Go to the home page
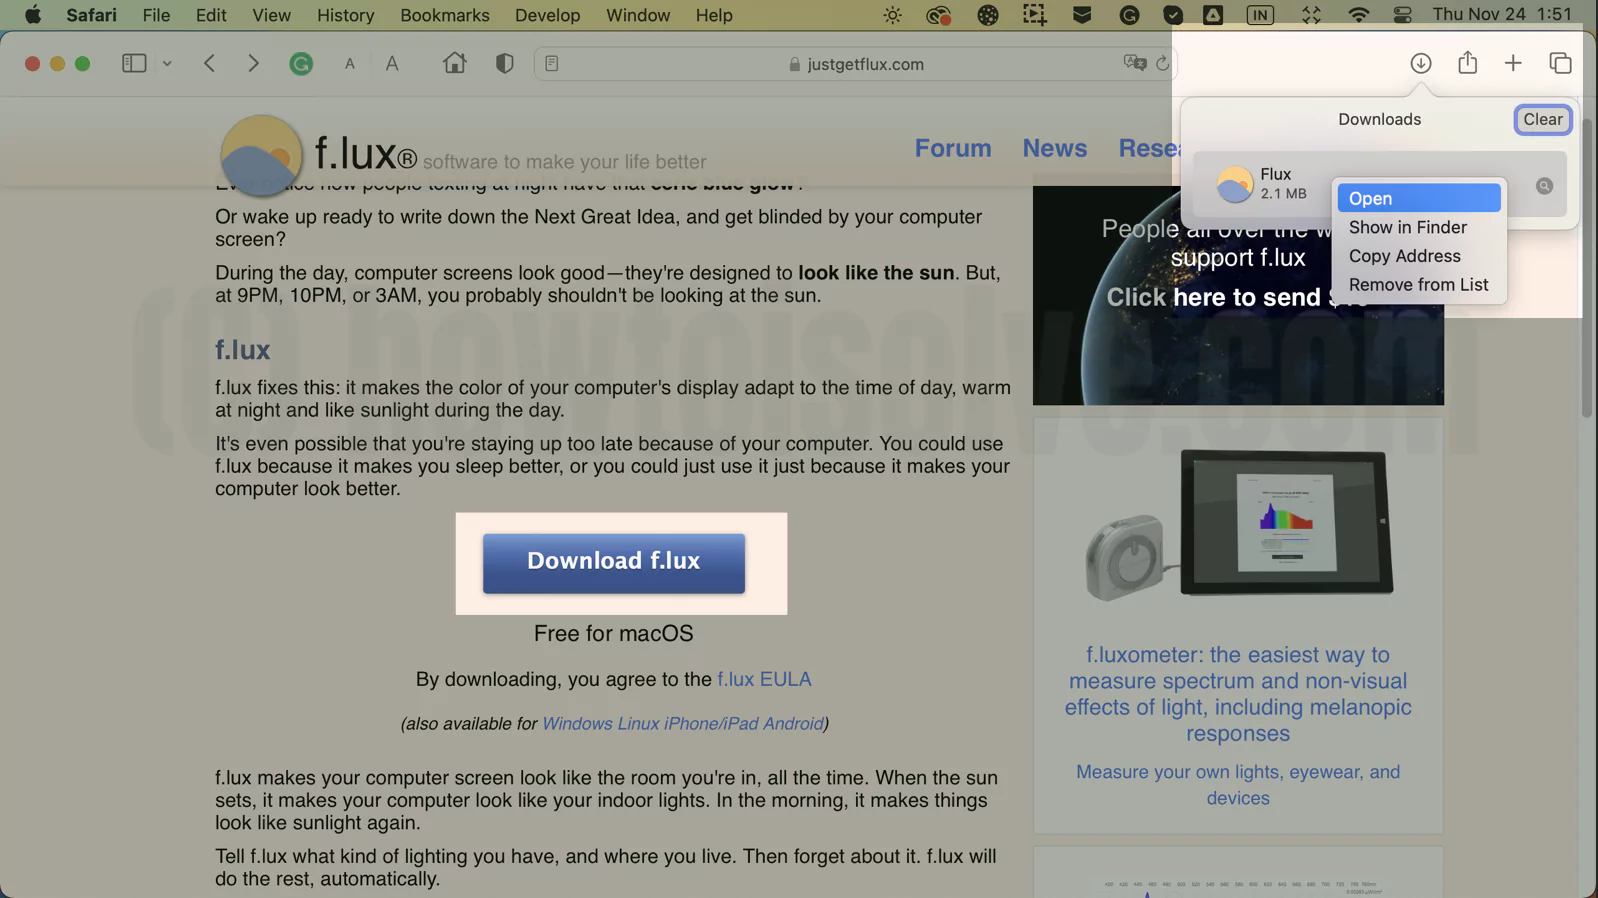Image resolution: width=1598 pixels, height=898 pixels. click(455, 63)
